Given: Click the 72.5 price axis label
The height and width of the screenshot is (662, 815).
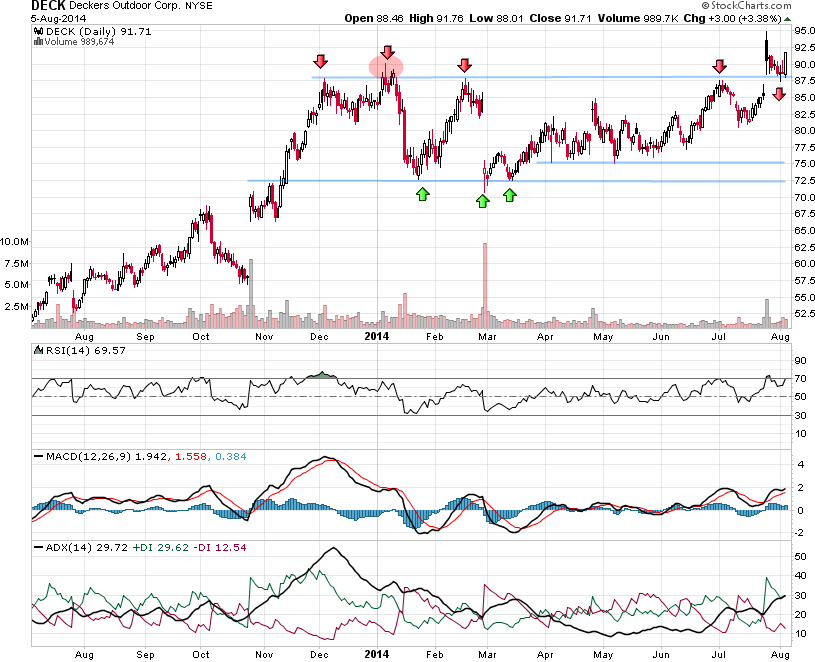Looking at the screenshot, I should tap(804, 180).
